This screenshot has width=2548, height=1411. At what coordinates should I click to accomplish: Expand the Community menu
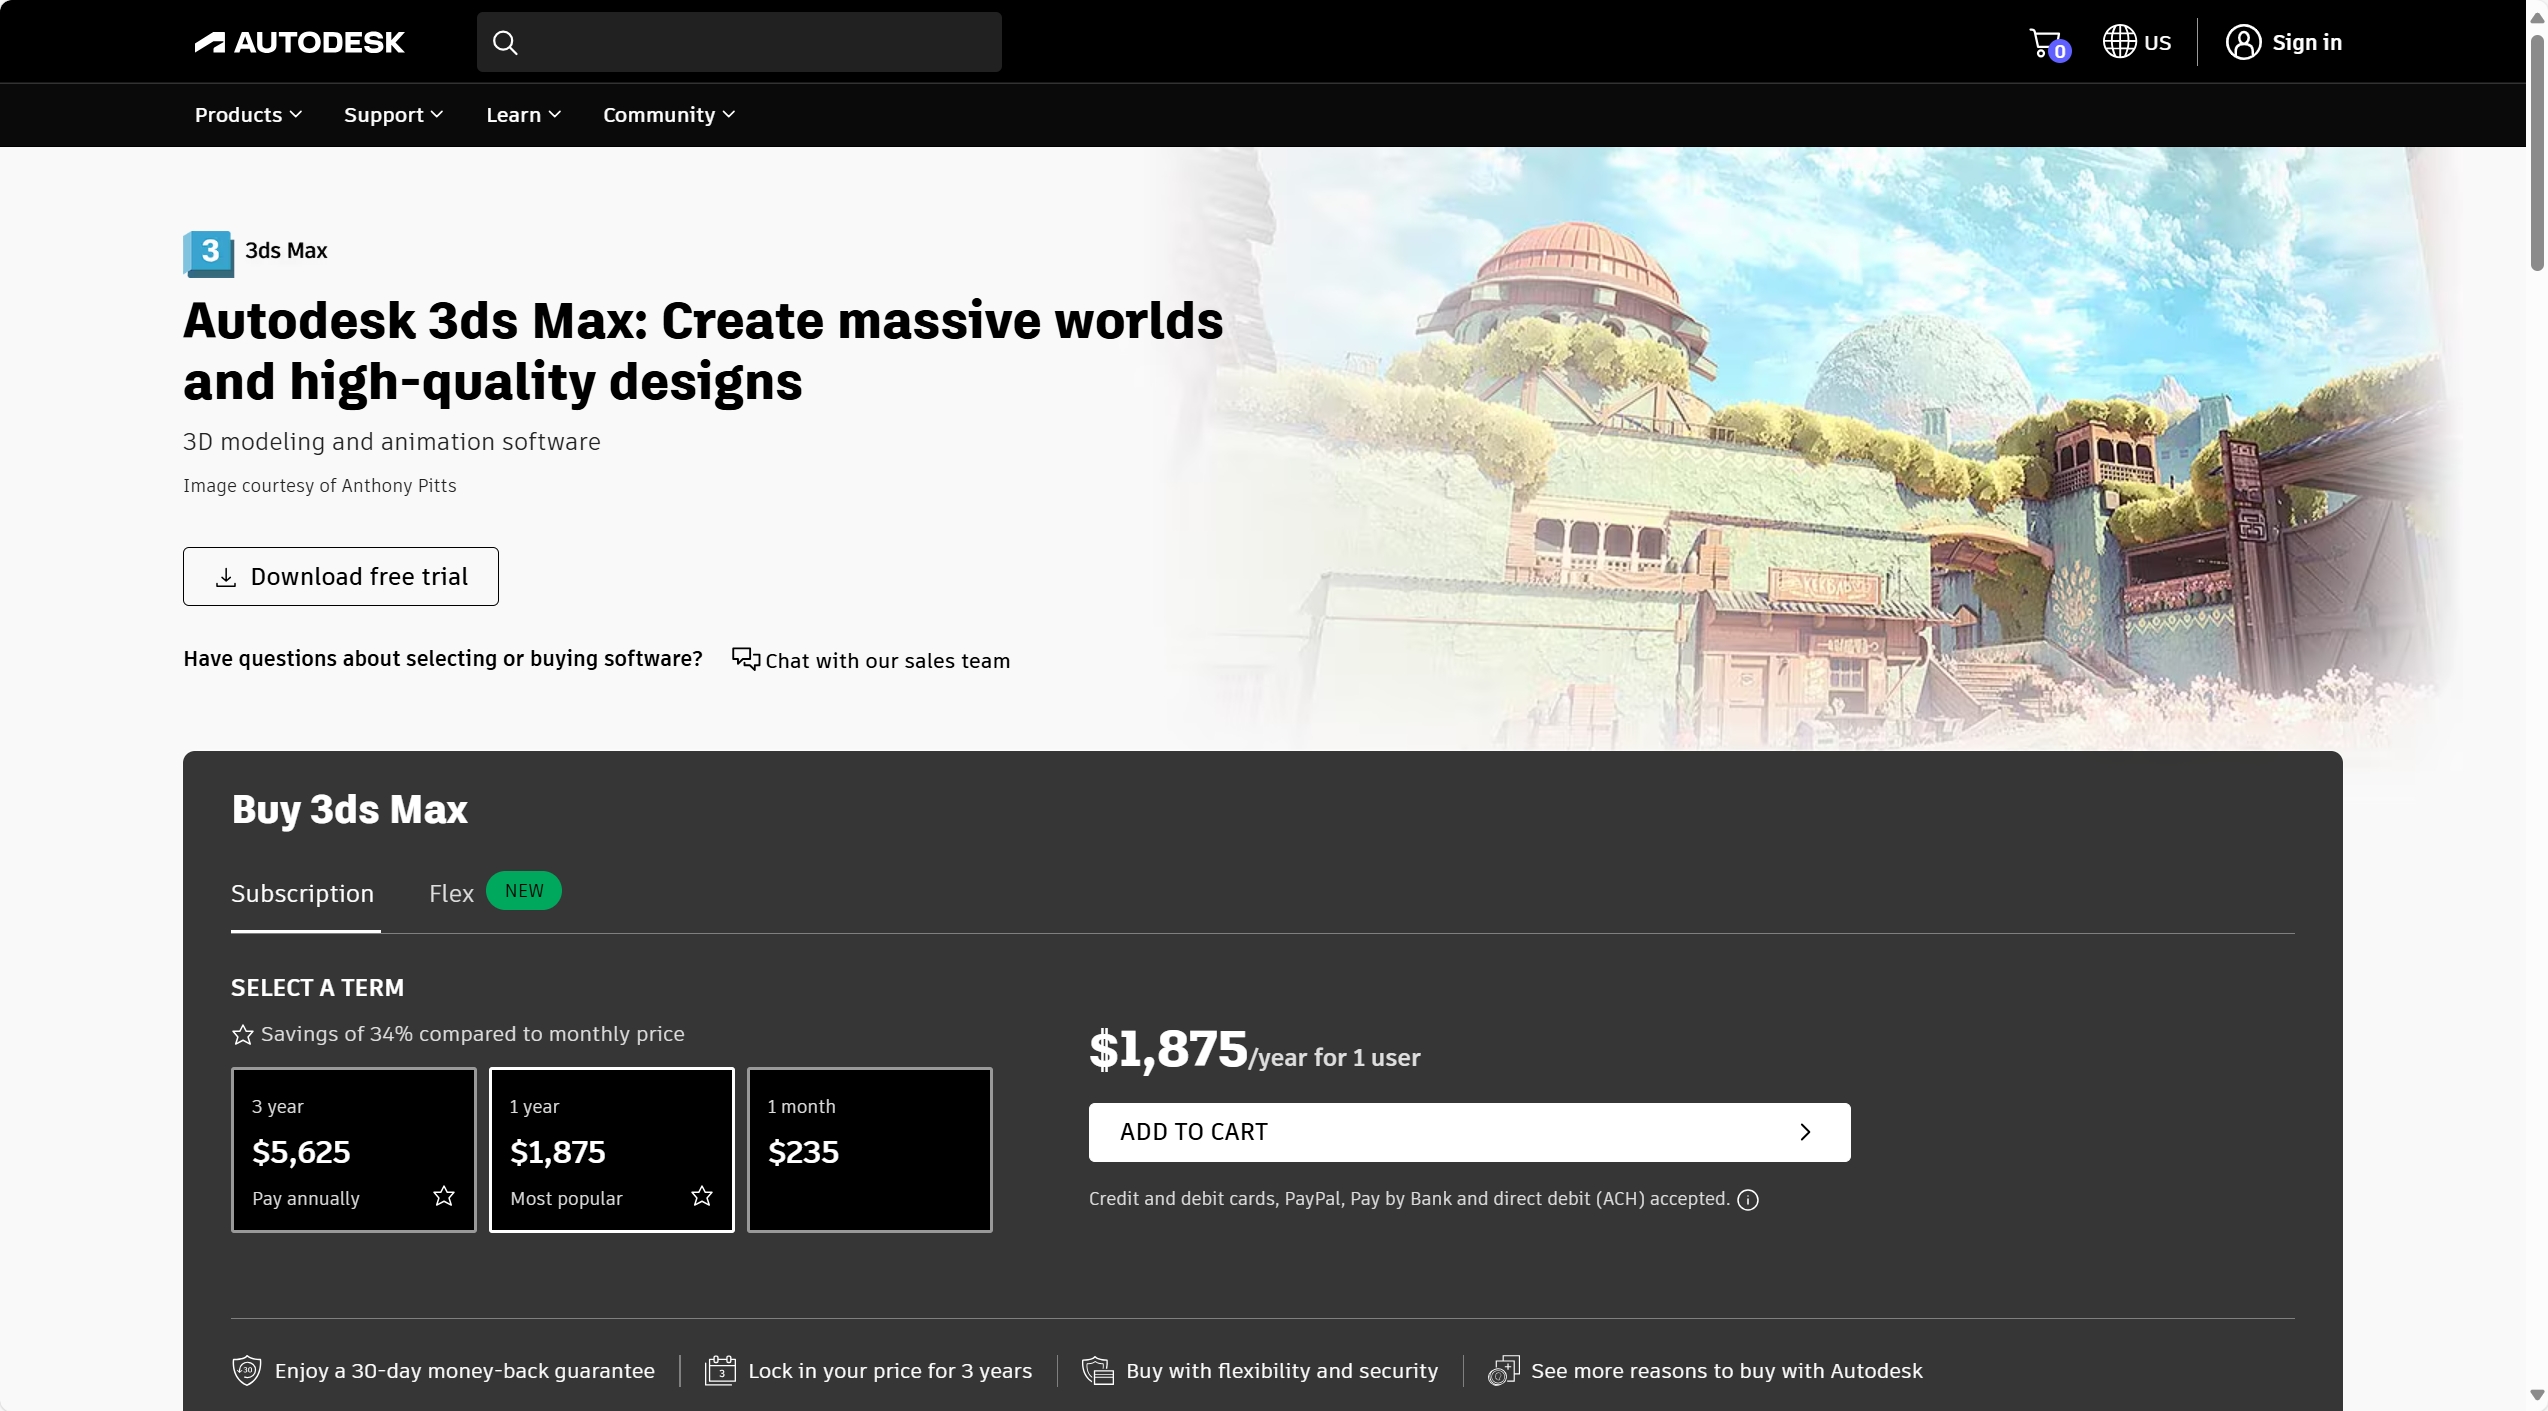[669, 115]
